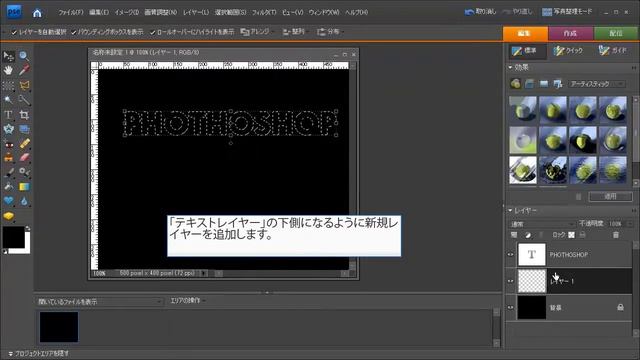The image size is (640, 360).
Task: Select the Cookie Cutter star tool
Action: [x=9, y=129]
